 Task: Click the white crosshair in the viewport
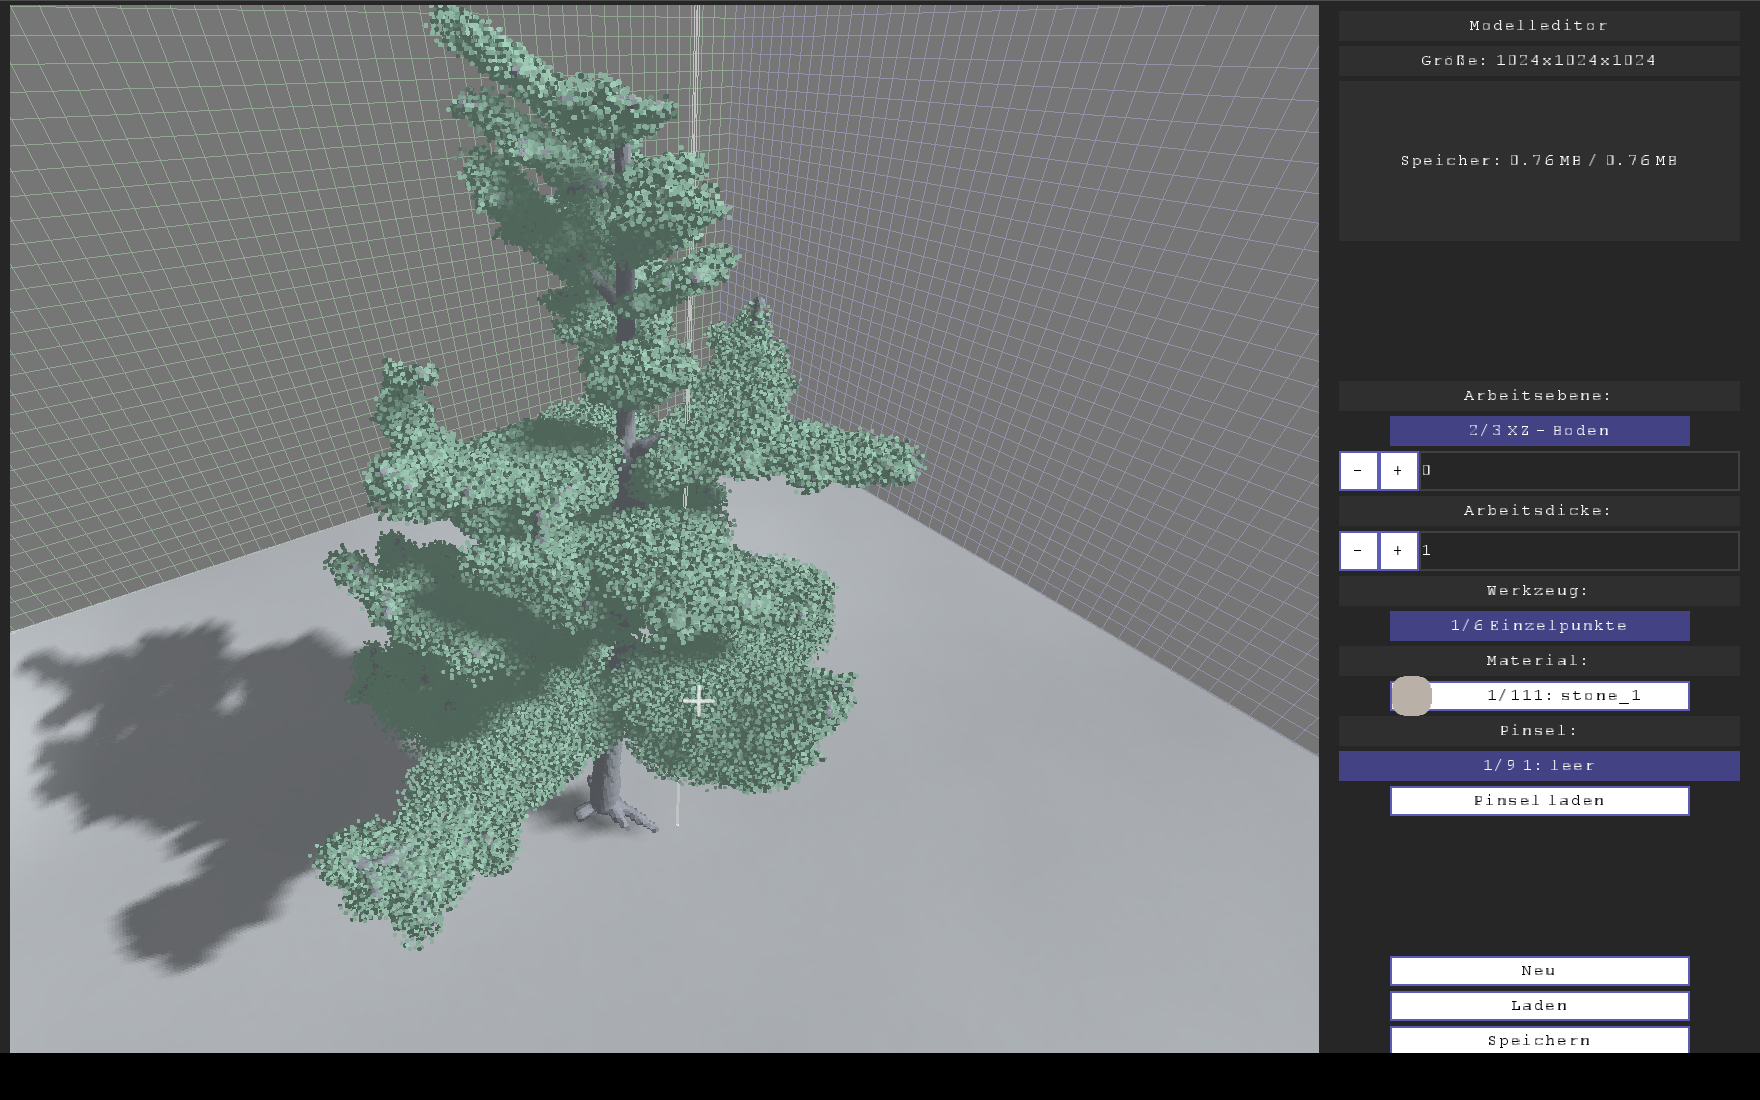698,700
